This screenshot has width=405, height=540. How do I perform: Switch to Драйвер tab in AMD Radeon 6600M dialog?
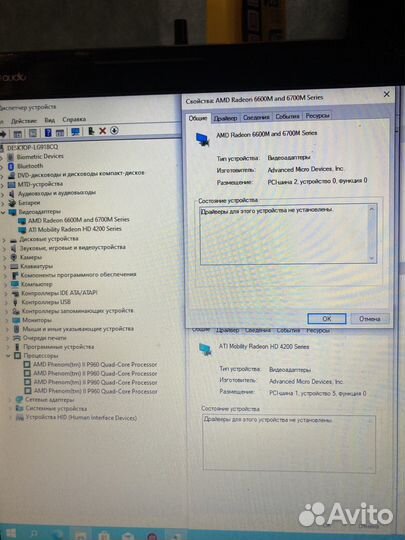coord(226,118)
